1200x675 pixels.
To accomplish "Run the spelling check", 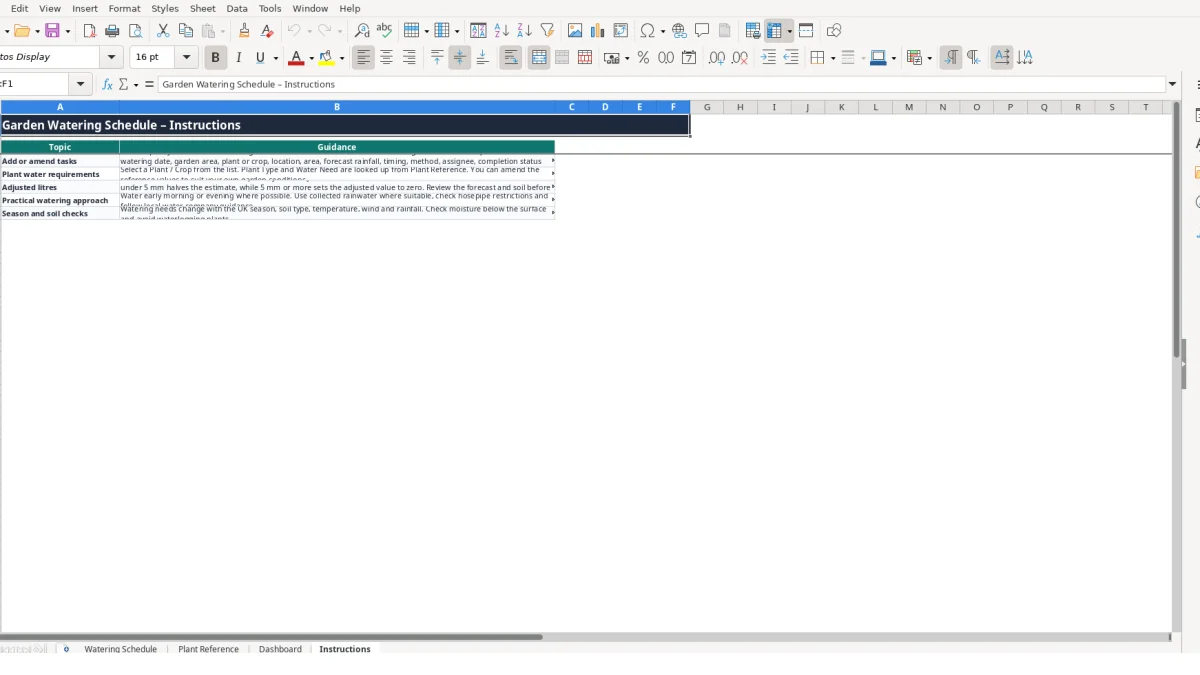I will [x=384, y=31].
